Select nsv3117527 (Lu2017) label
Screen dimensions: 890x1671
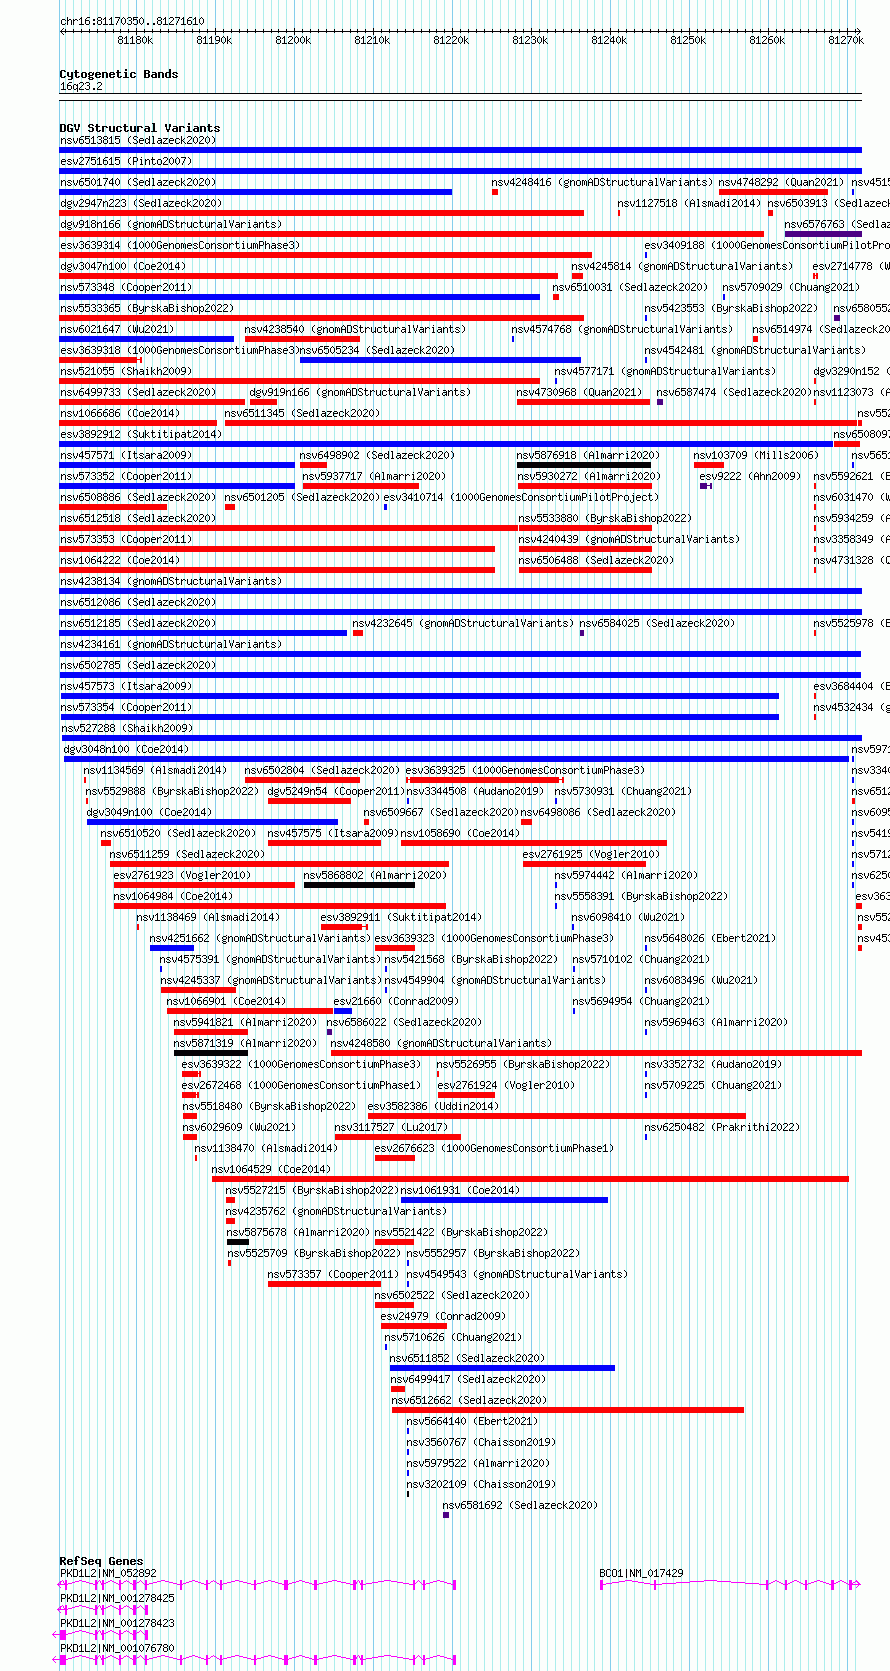pyautogui.click(x=390, y=1128)
